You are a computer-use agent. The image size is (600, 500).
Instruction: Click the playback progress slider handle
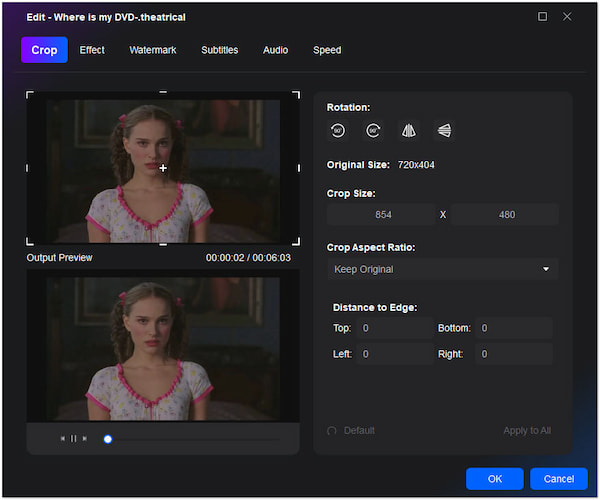[108, 439]
